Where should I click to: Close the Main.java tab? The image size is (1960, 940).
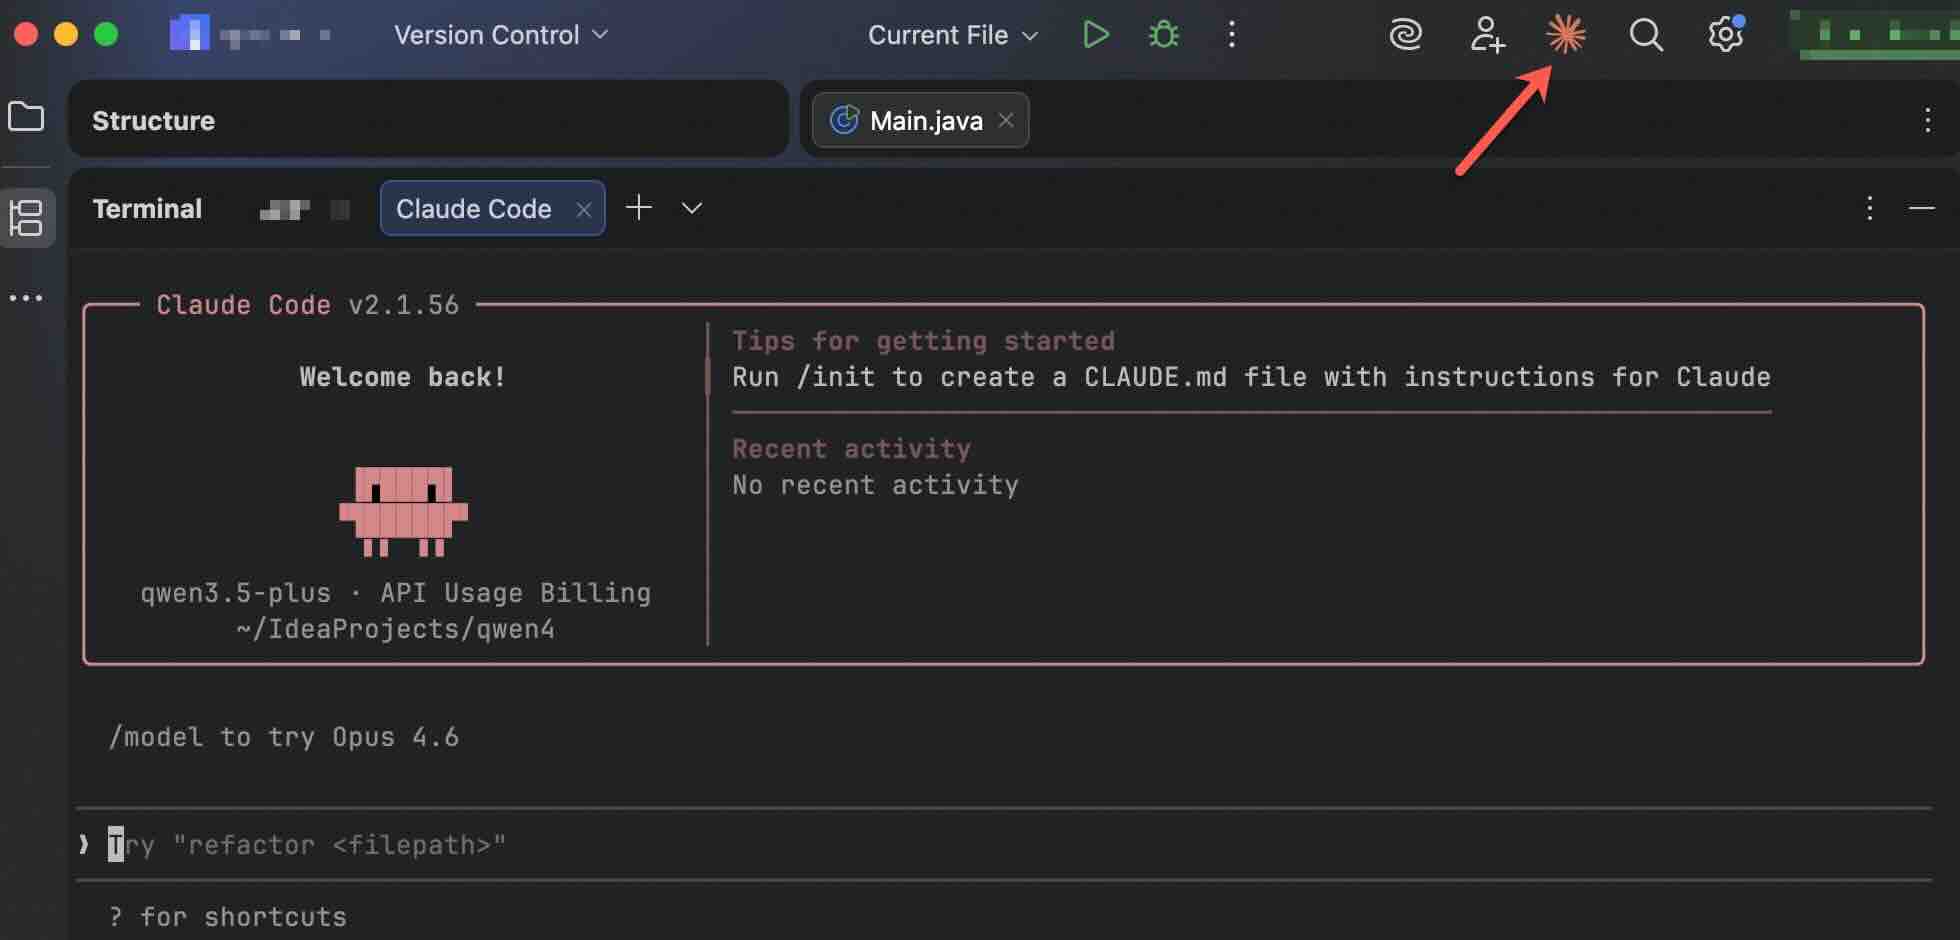point(1006,120)
